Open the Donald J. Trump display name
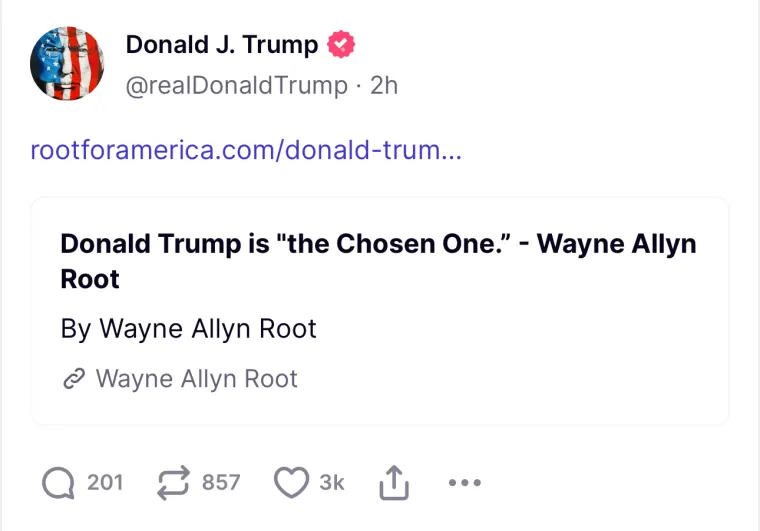This screenshot has width=760, height=531. (x=221, y=45)
